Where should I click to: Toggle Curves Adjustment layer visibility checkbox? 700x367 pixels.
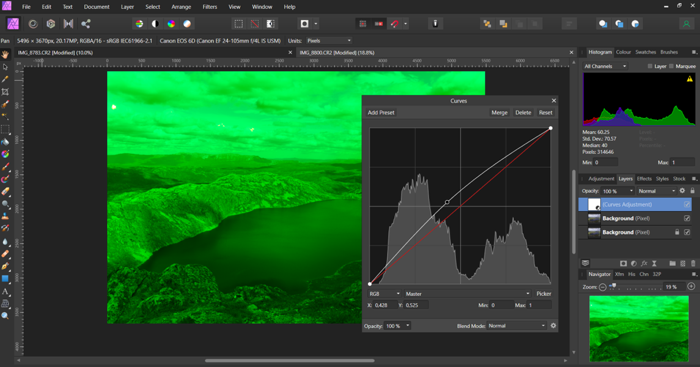[x=687, y=204]
